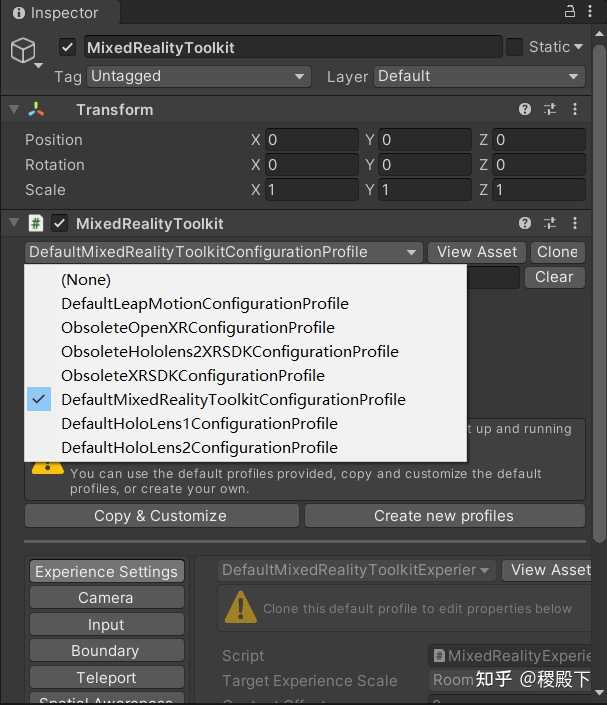Click Scale Y value field
The height and width of the screenshot is (705, 607).
click(x=425, y=190)
